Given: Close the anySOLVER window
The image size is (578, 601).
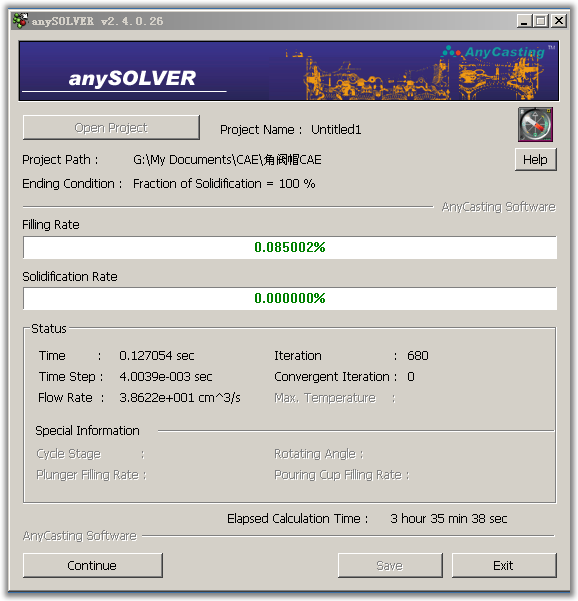Looking at the screenshot, I should click(559, 21).
